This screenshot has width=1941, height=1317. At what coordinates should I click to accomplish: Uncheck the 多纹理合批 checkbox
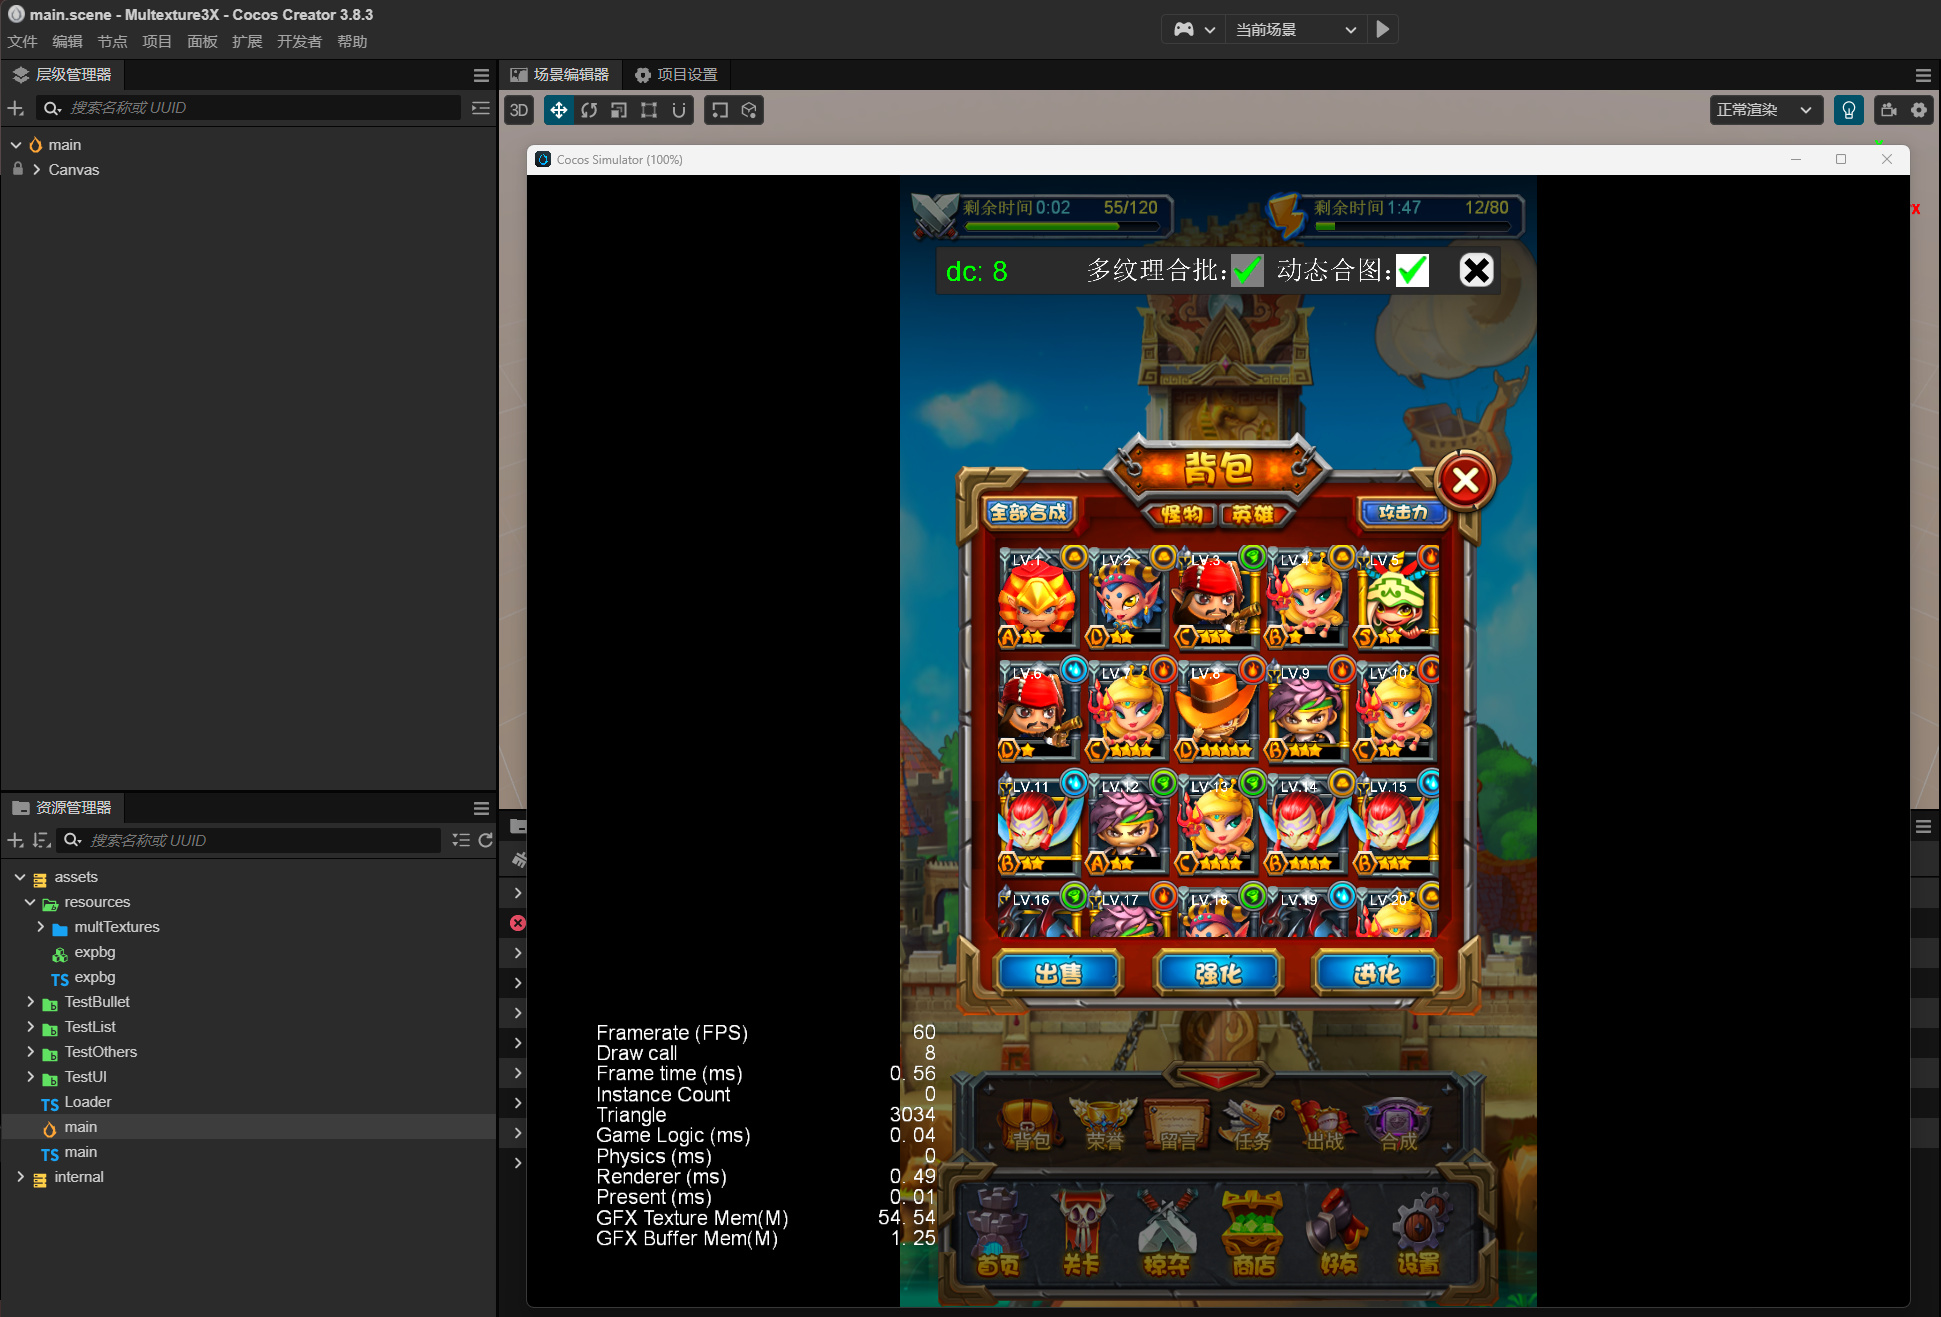(1246, 270)
